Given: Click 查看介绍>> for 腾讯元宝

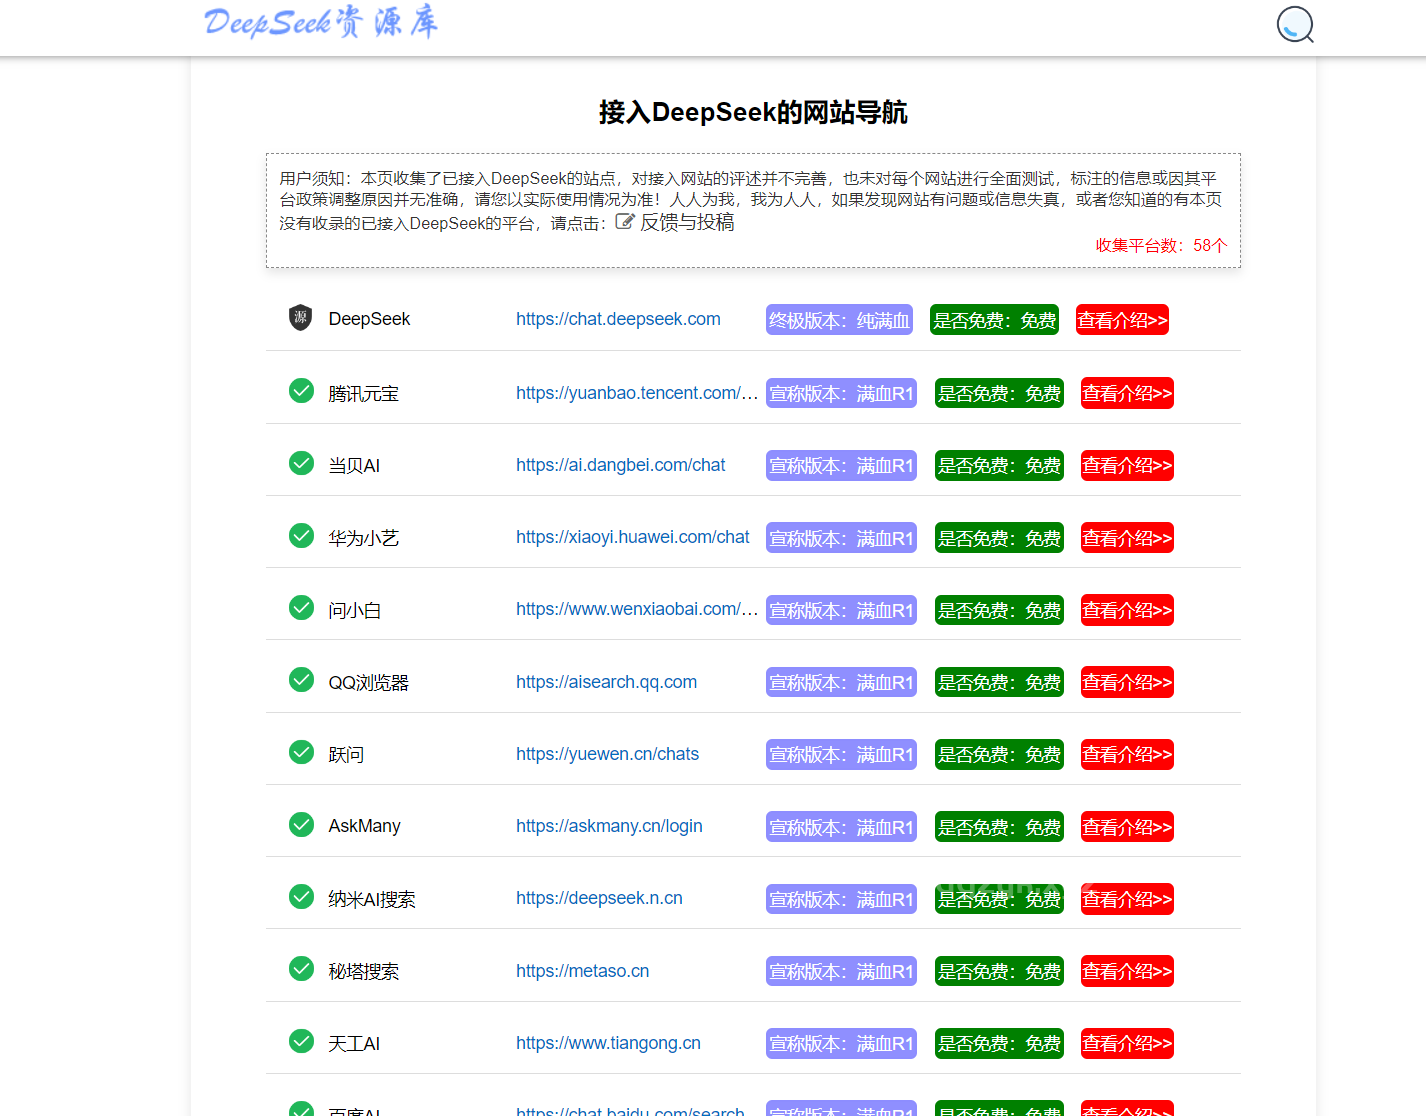Looking at the screenshot, I should [1127, 393].
